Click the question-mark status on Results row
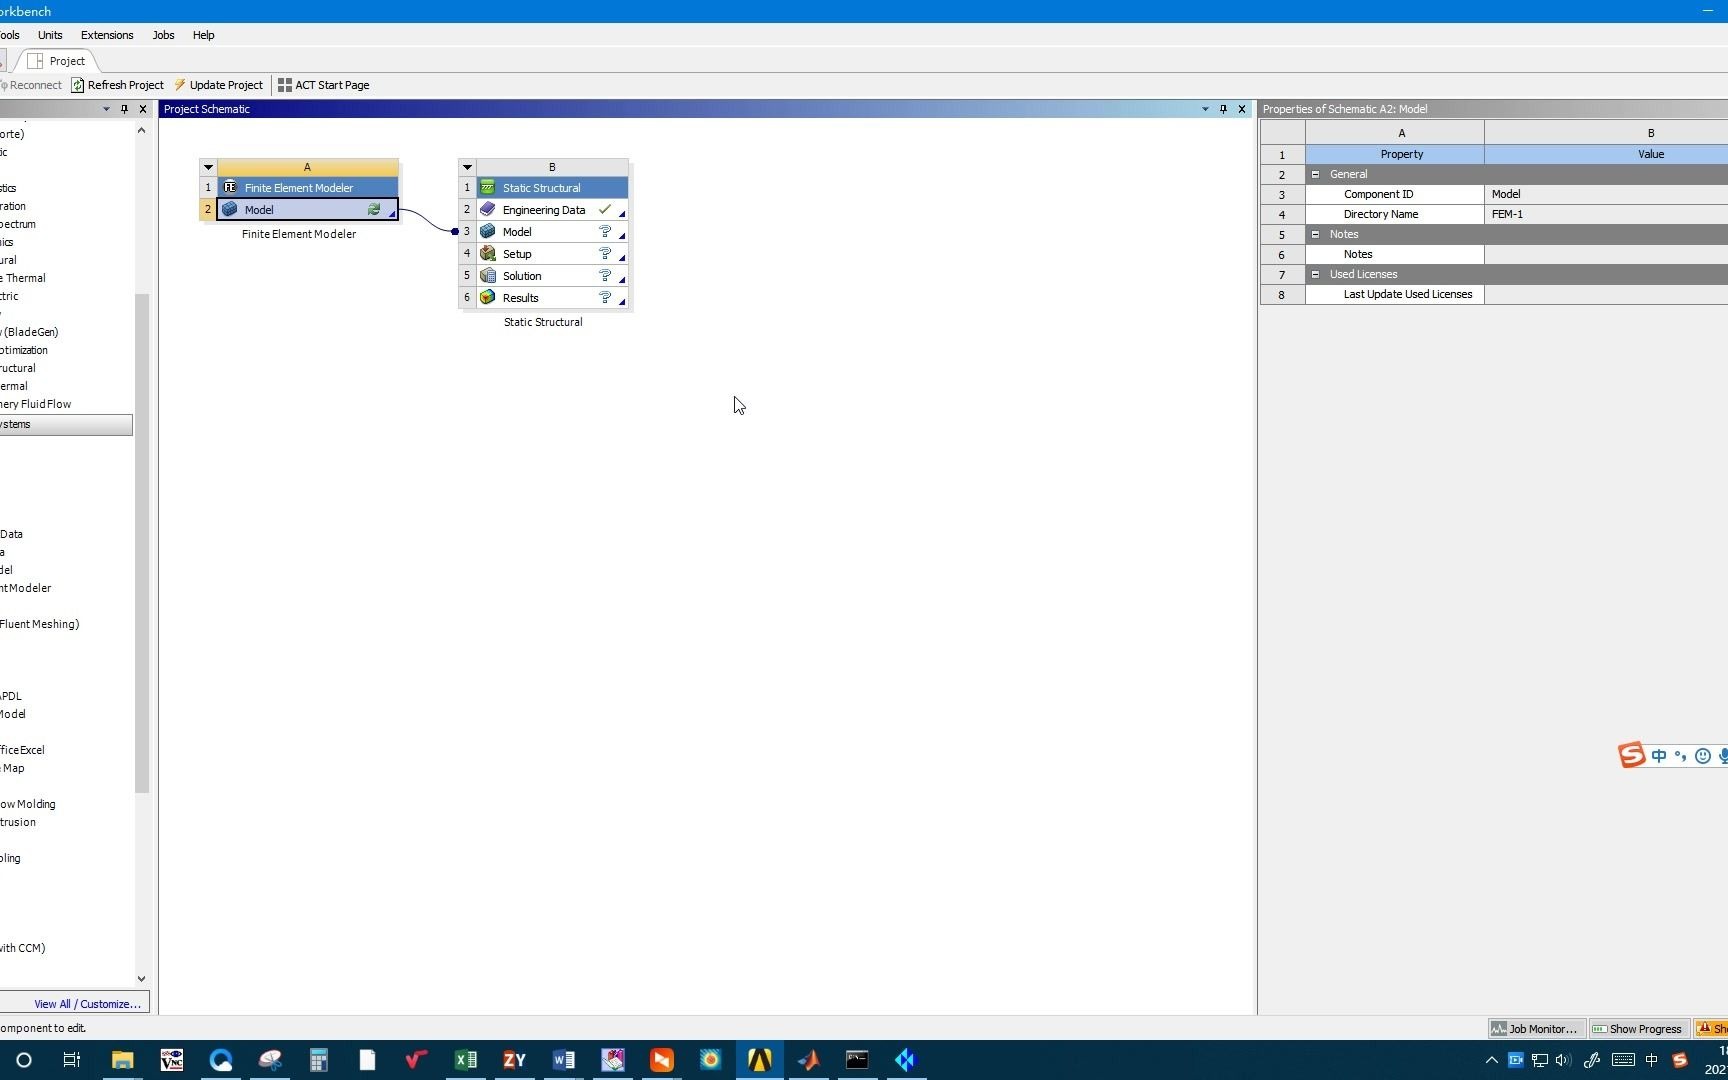The width and height of the screenshot is (1728, 1080). [605, 298]
